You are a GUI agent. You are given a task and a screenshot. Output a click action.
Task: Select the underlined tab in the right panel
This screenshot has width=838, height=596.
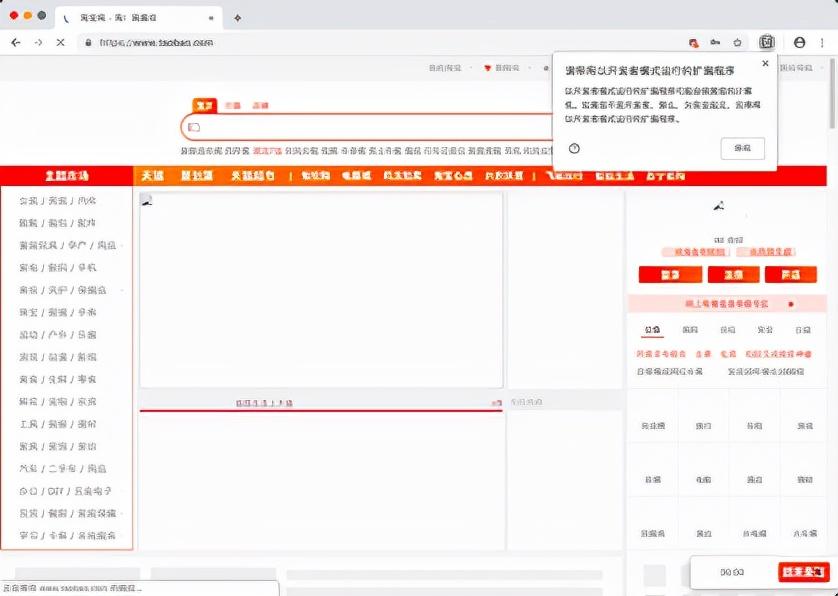652,330
